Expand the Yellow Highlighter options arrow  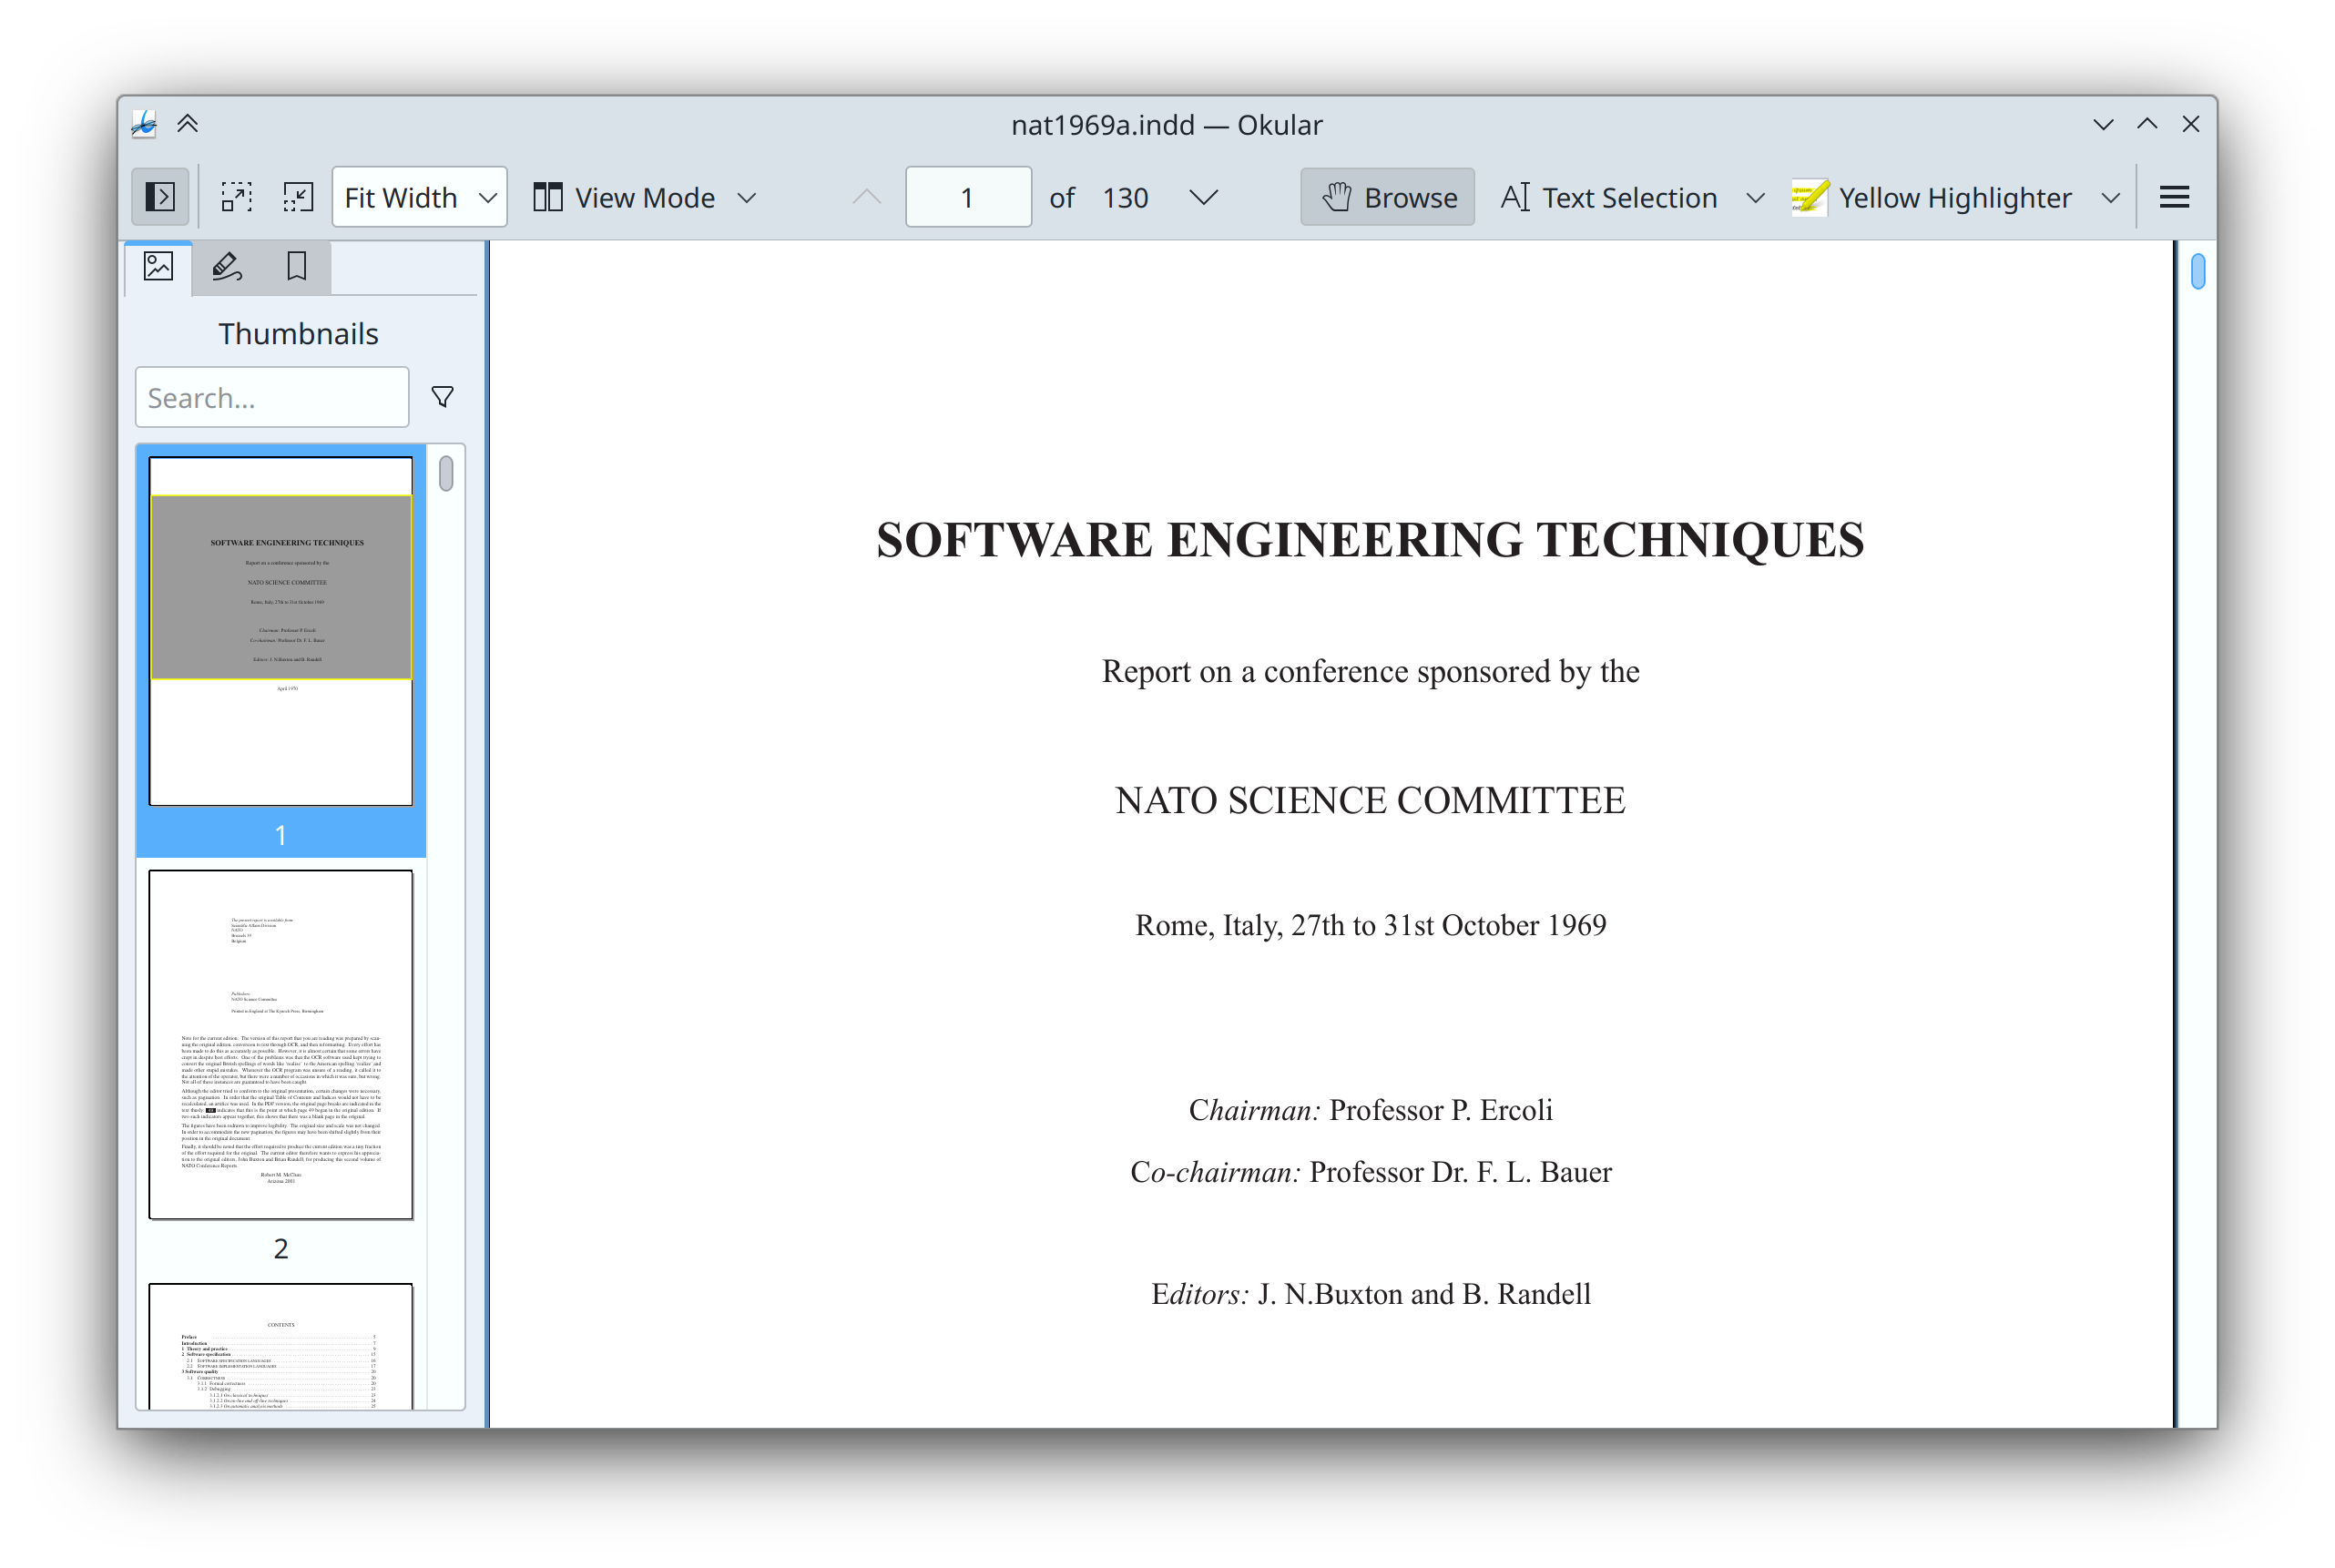(2110, 197)
